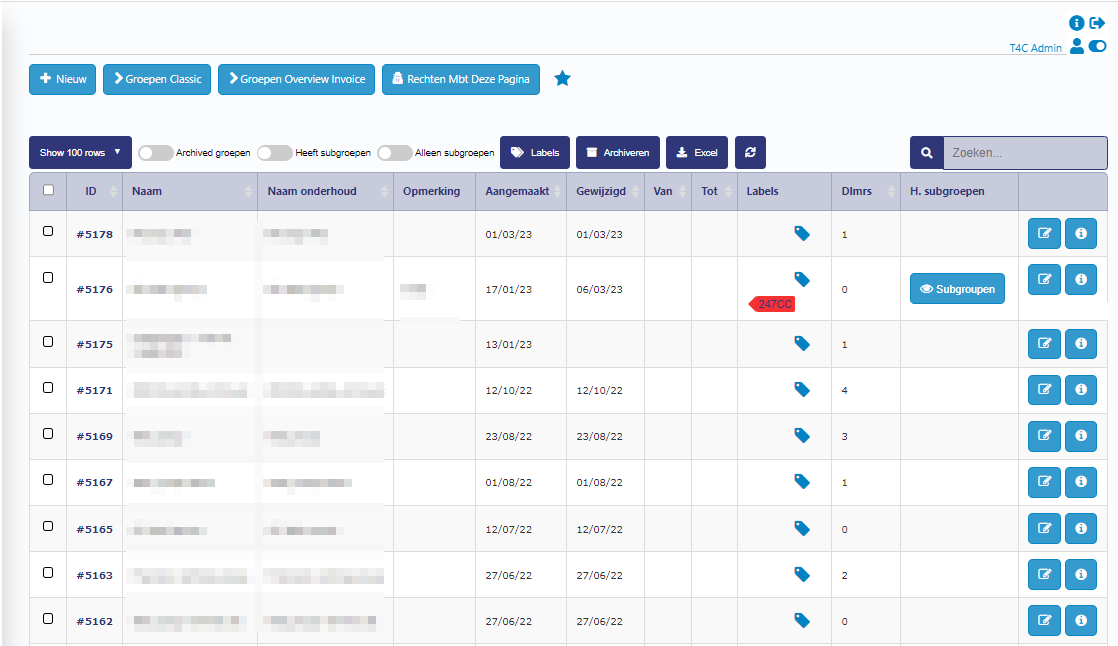The height and width of the screenshot is (646, 1118).
Task: Click the search magnifier icon
Action: [926, 153]
